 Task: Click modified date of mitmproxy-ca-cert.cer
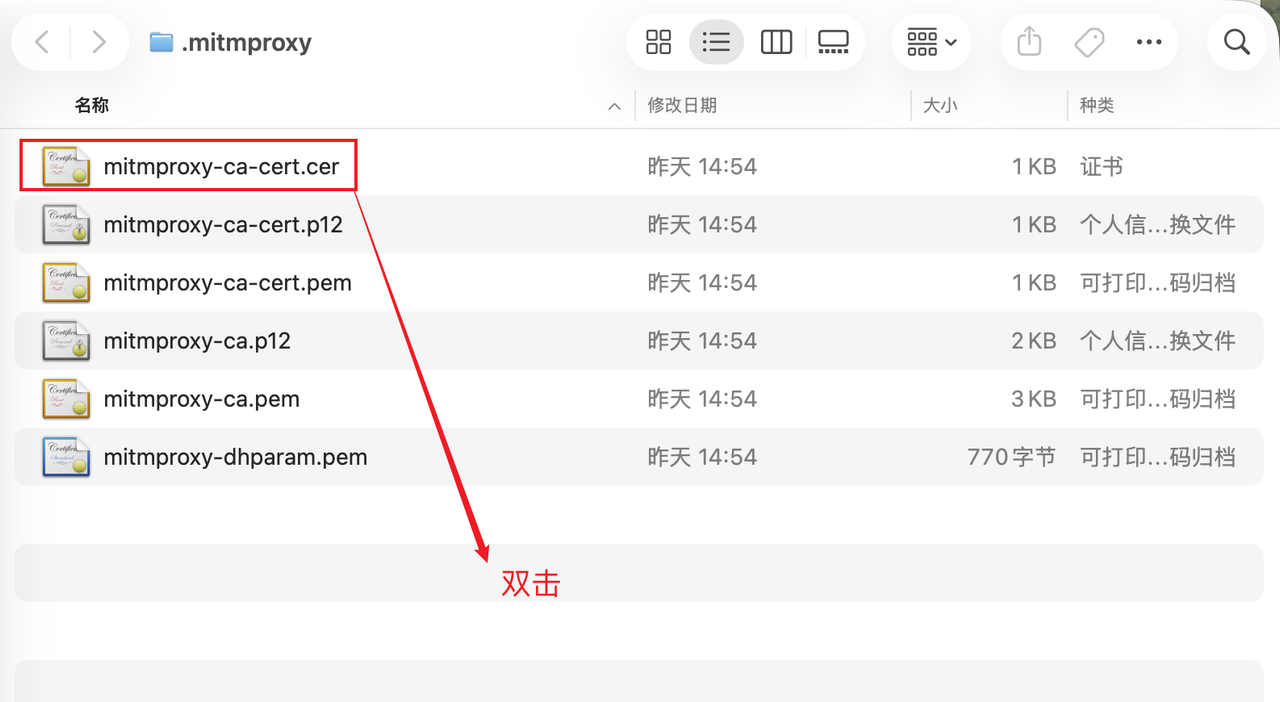702,167
